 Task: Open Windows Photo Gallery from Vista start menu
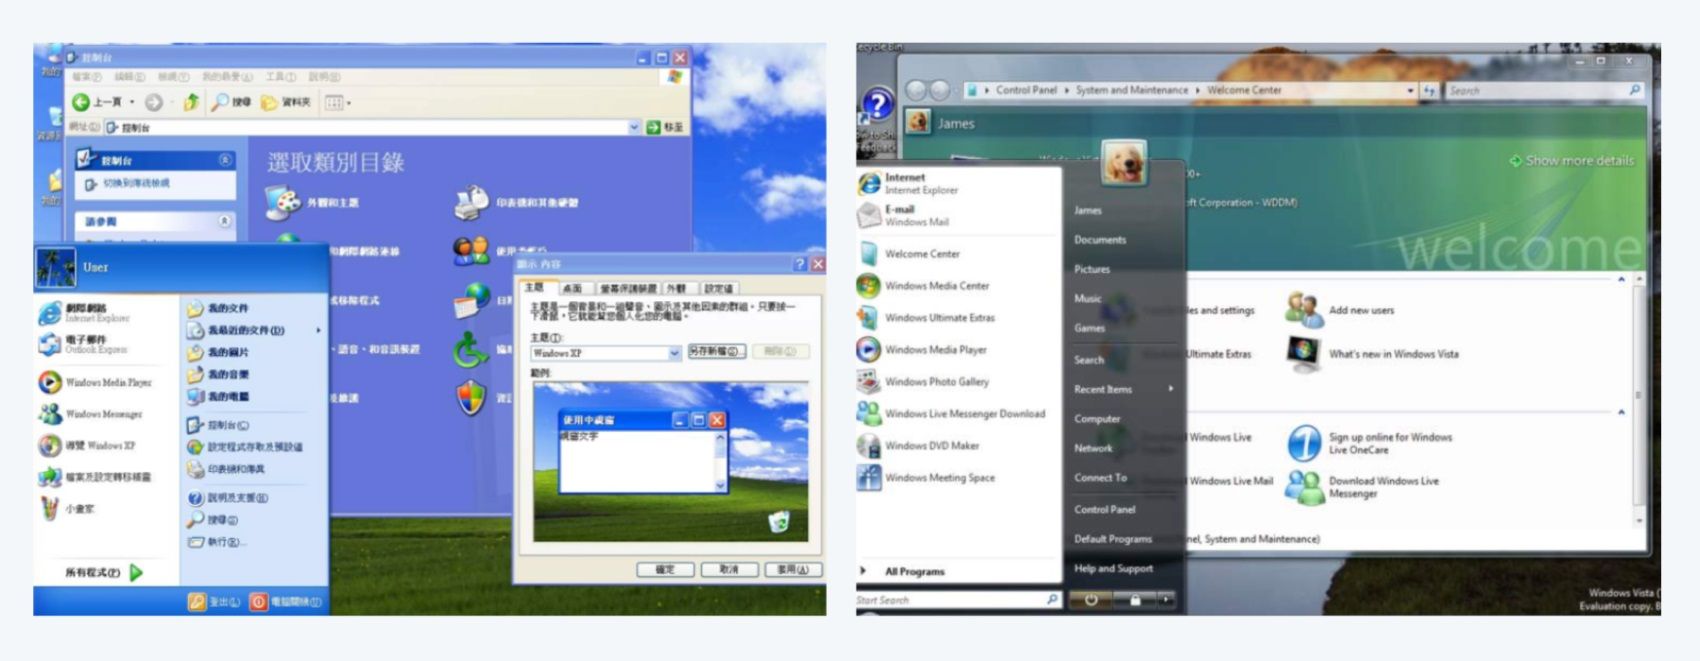[924, 382]
